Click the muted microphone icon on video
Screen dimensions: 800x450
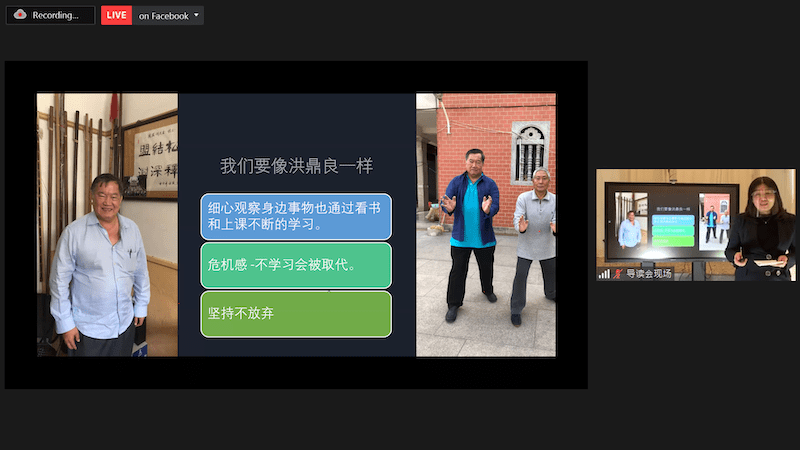click(617, 273)
